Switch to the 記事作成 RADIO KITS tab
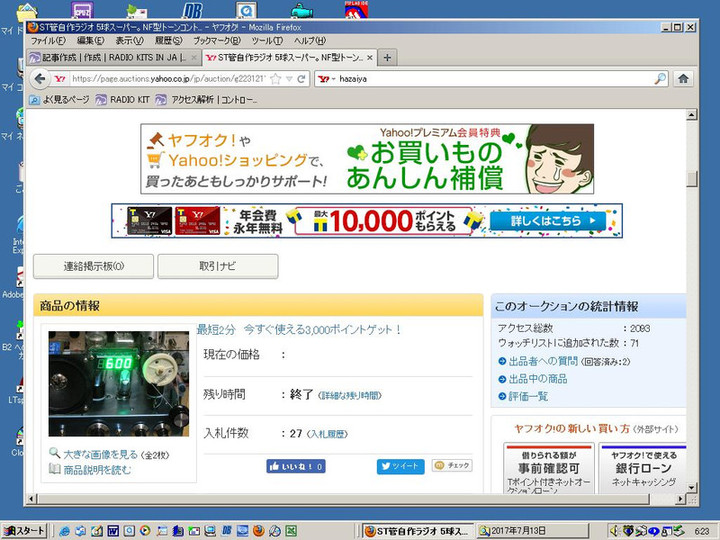 click(x=112, y=58)
